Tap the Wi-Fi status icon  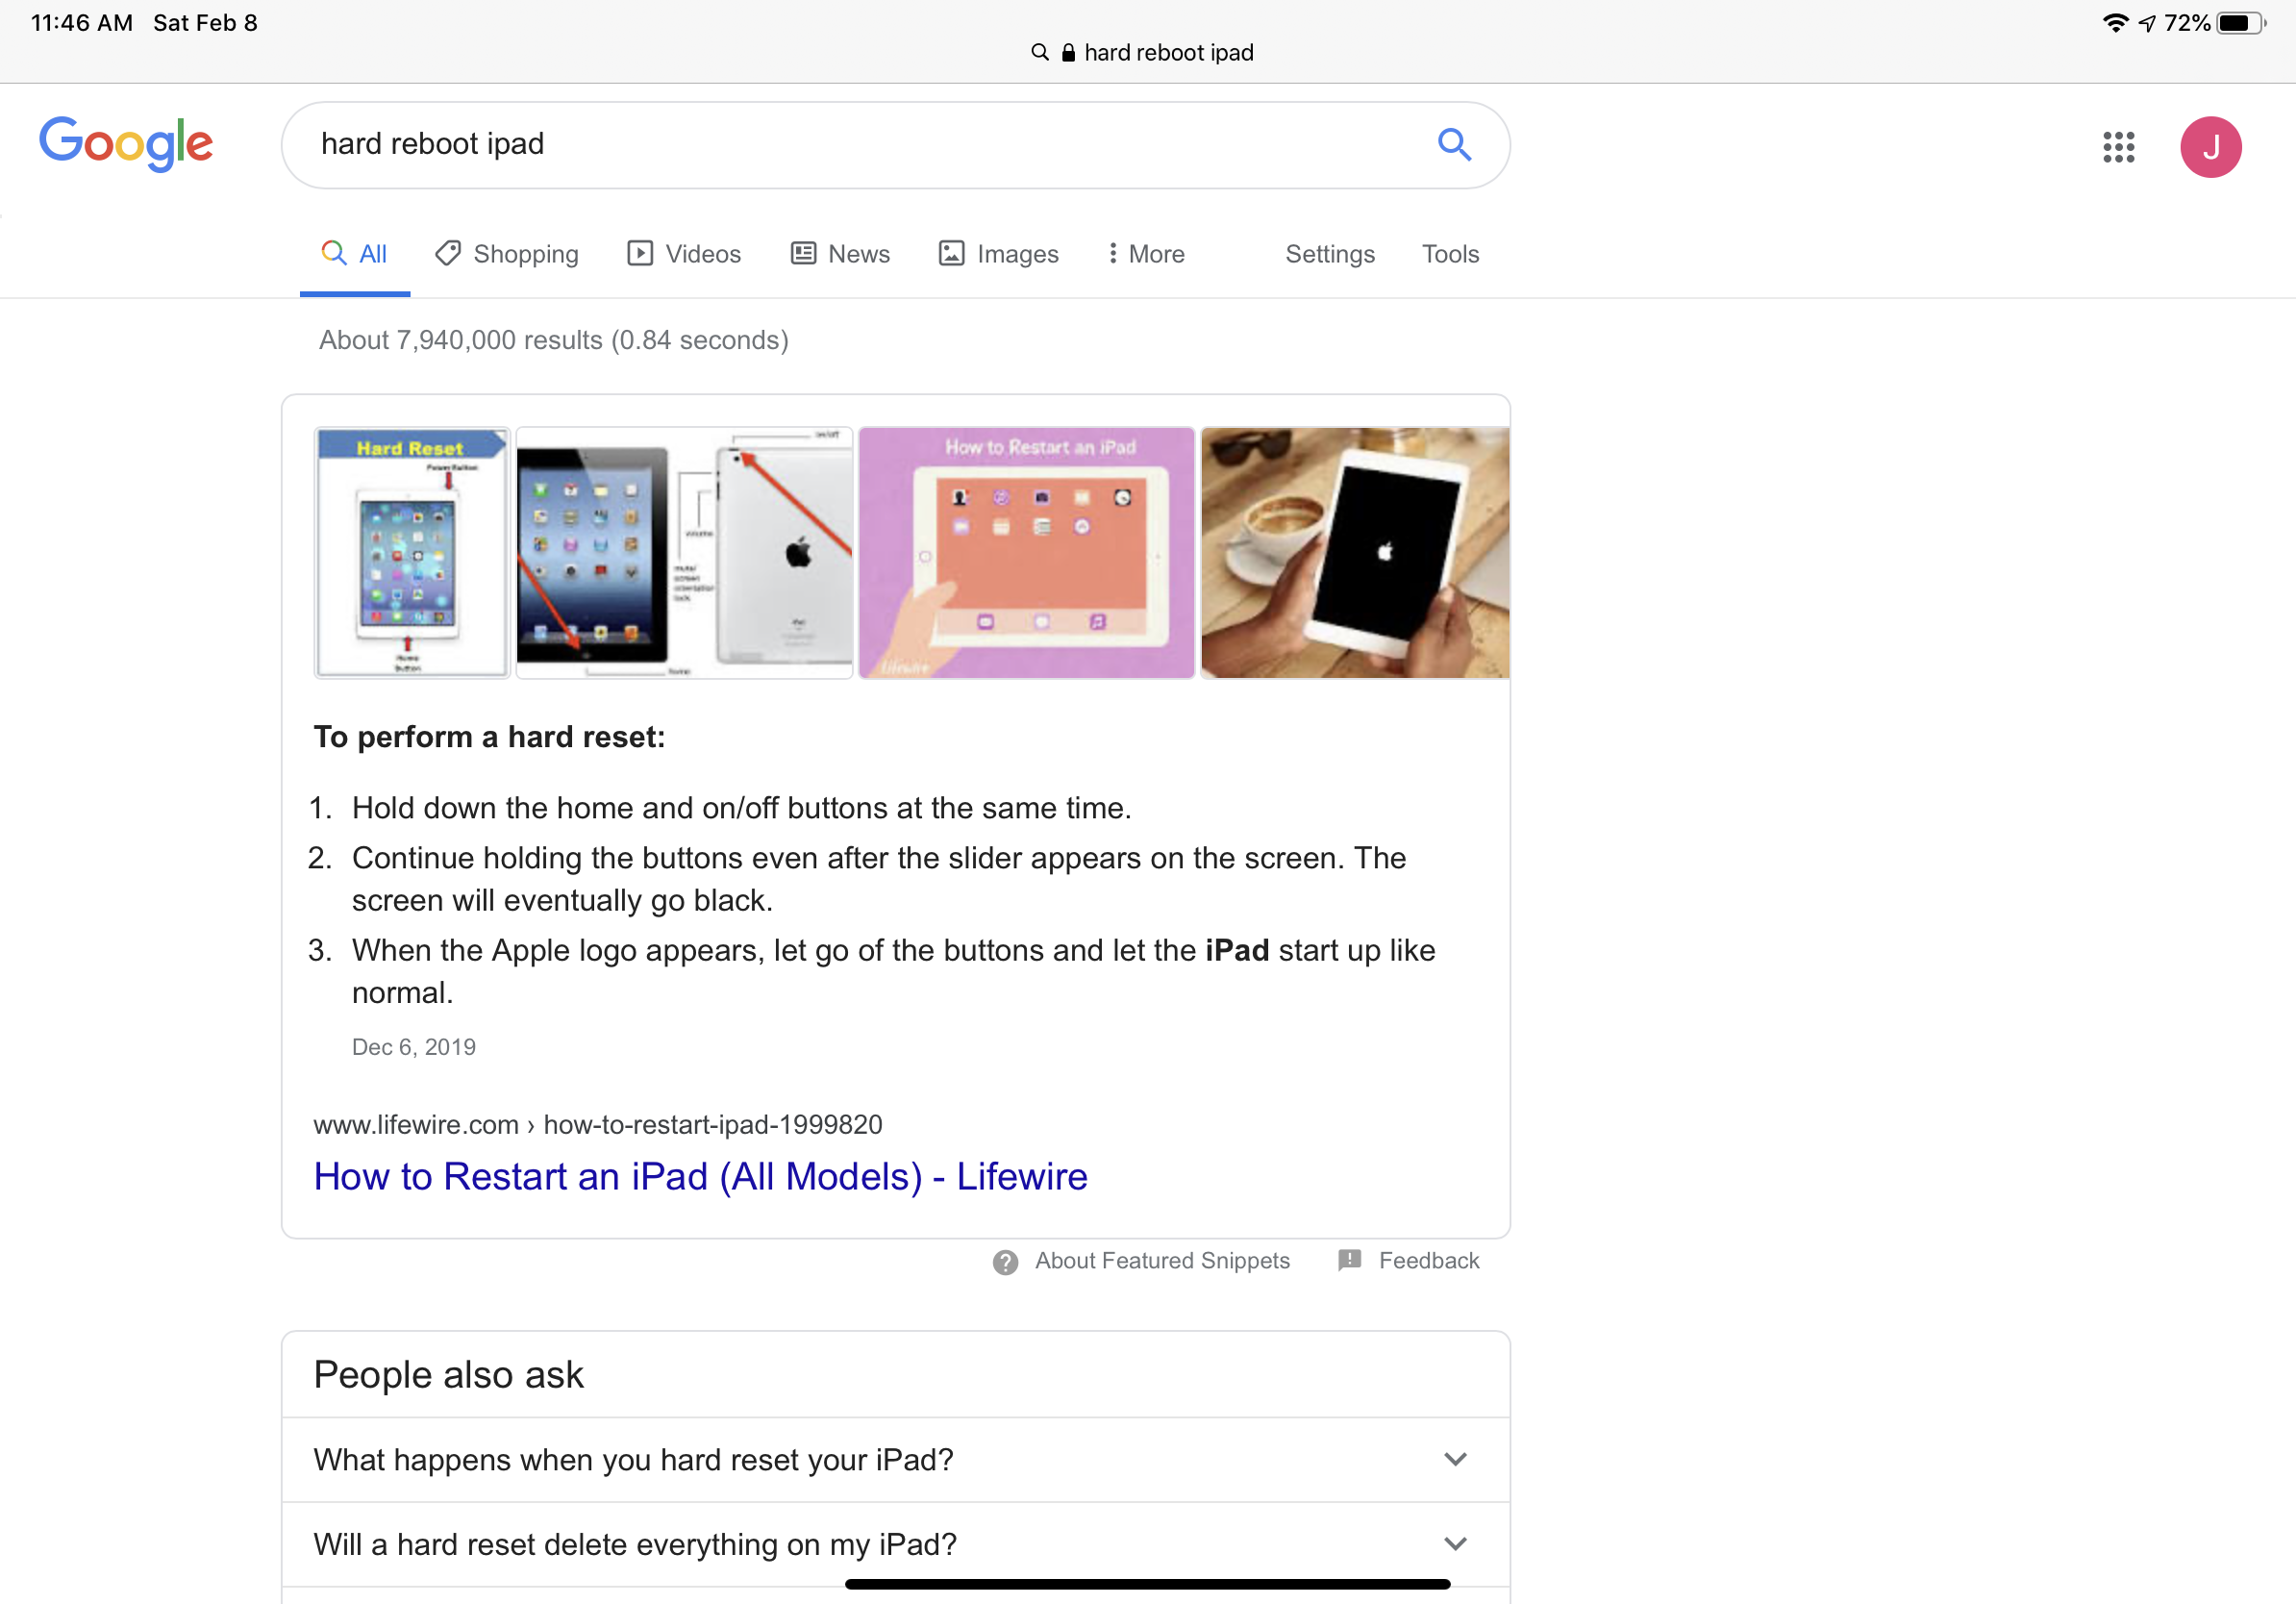[x=2114, y=22]
